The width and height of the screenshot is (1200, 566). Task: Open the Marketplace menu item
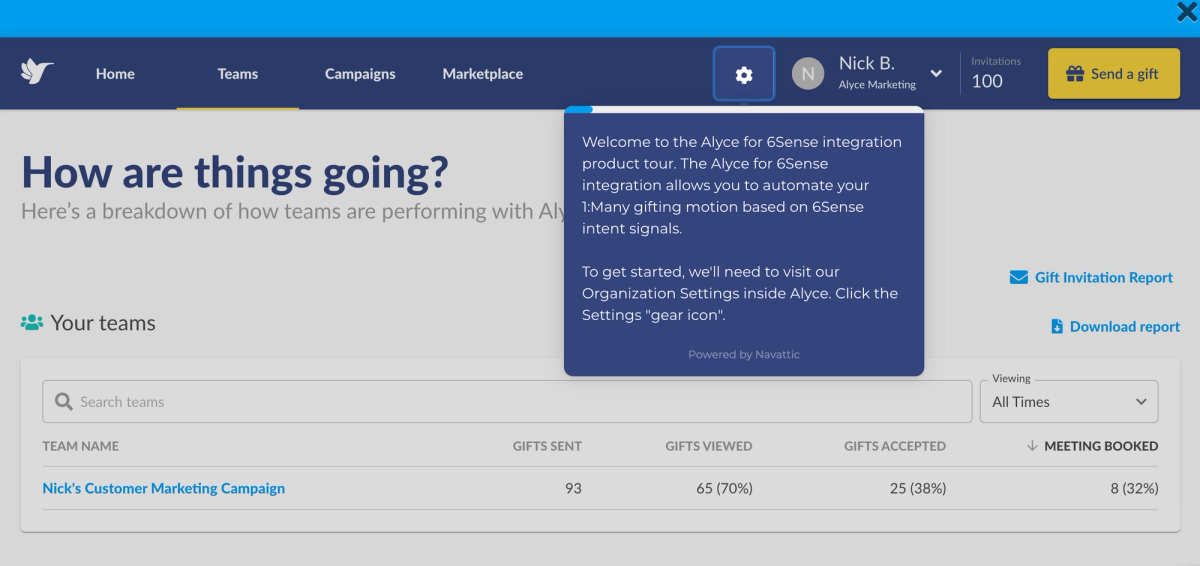click(x=483, y=74)
